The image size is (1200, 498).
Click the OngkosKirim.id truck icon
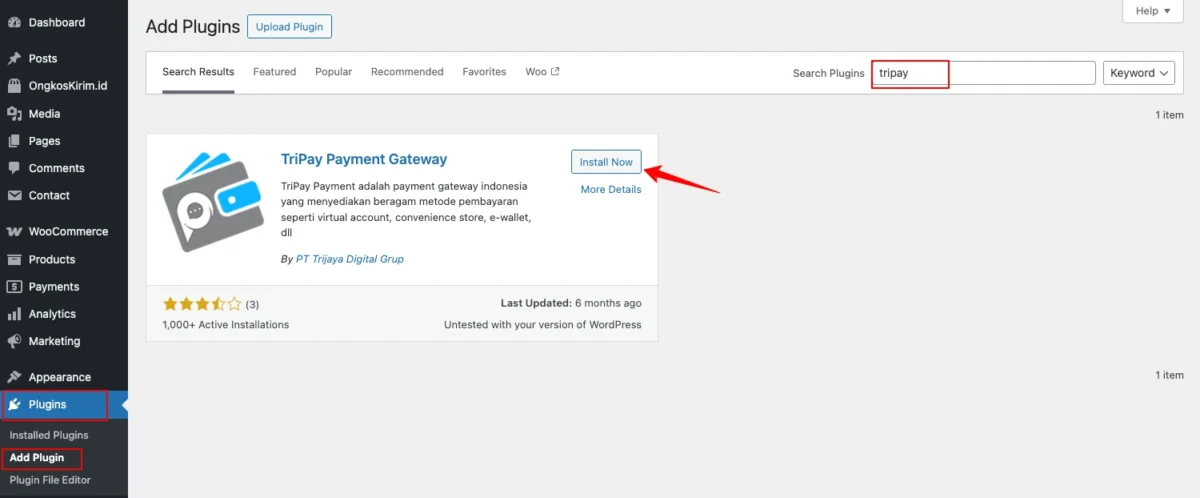point(14,86)
